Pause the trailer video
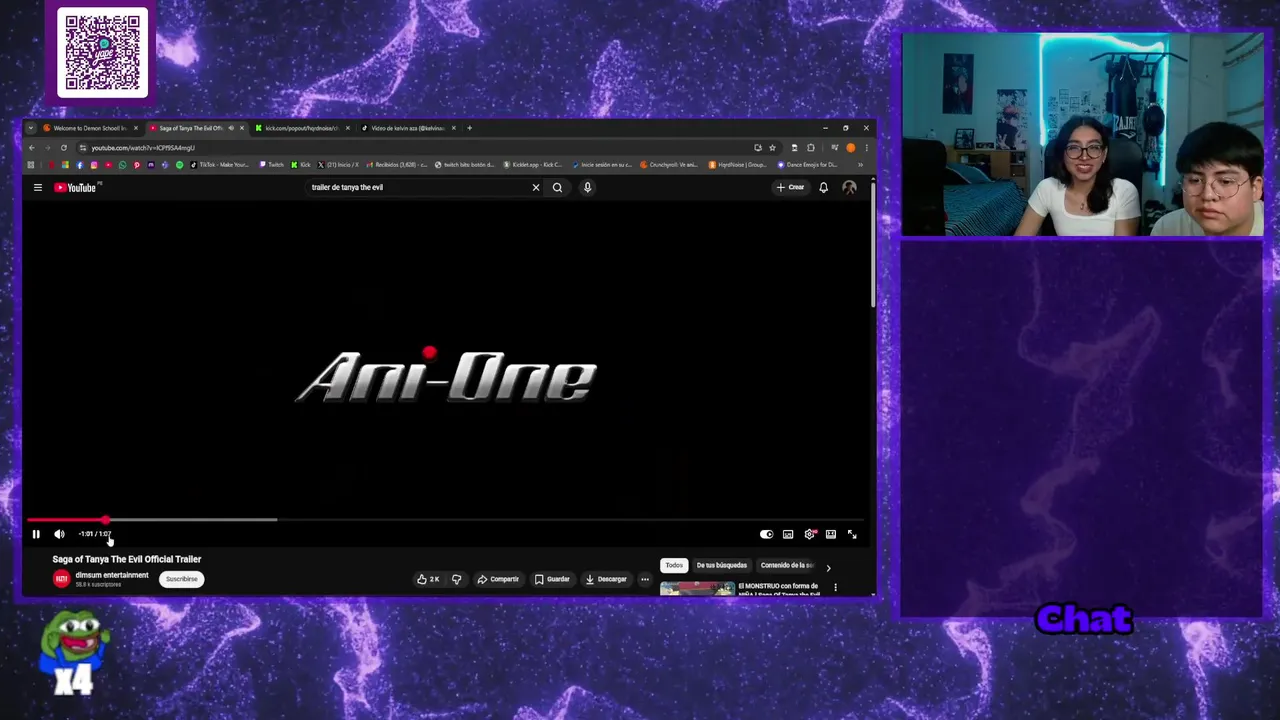 pos(36,534)
